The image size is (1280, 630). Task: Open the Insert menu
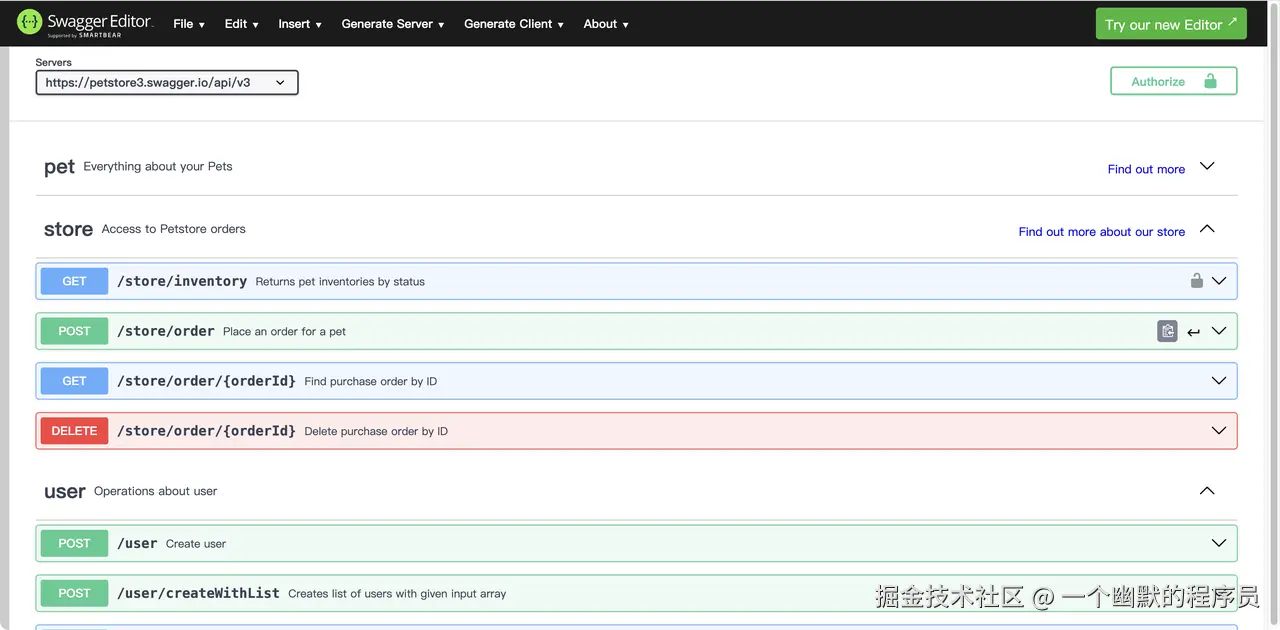[300, 24]
